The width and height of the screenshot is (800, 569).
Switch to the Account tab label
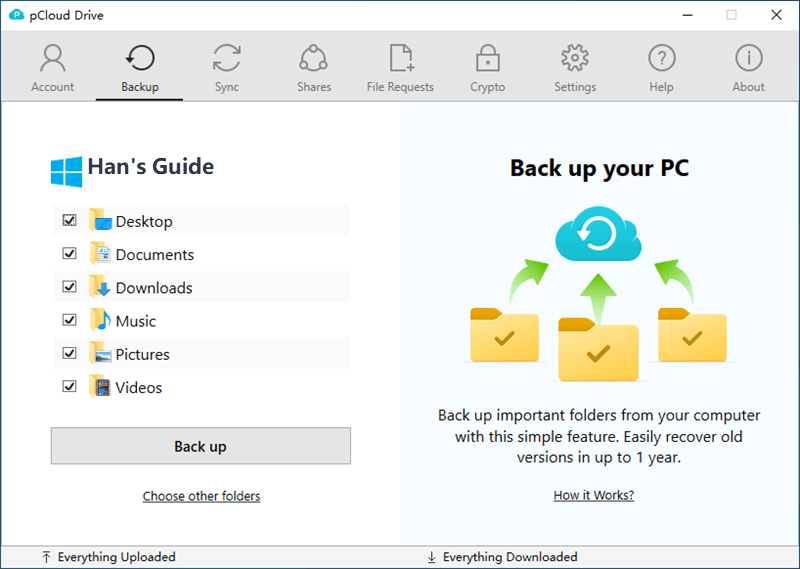pos(53,87)
